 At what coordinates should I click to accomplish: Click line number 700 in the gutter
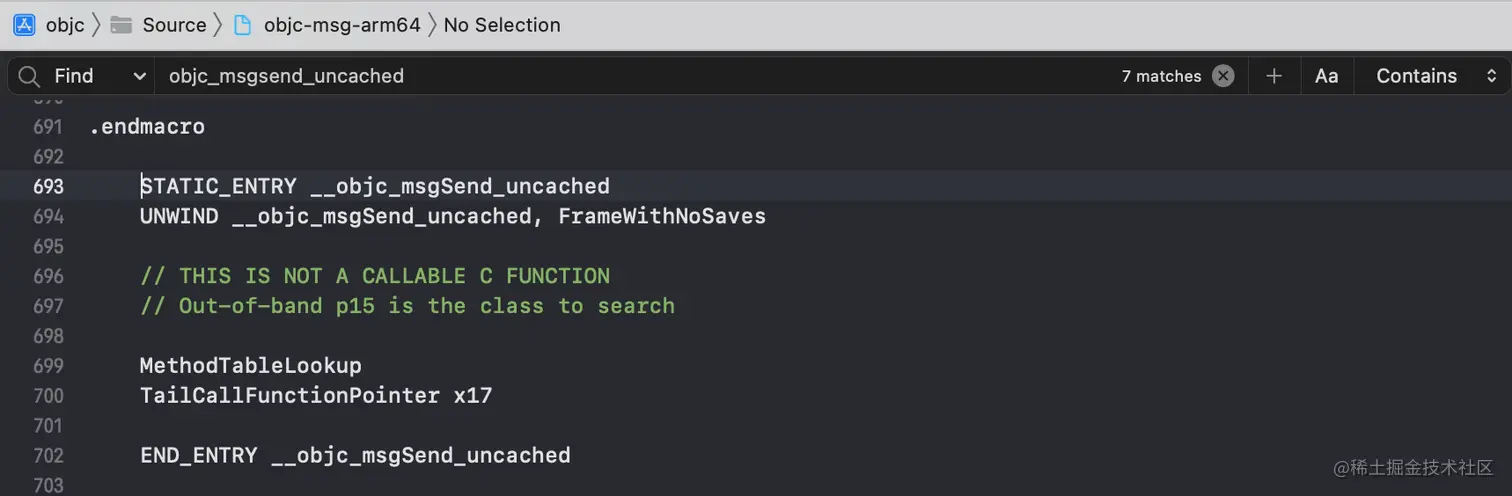click(48, 396)
